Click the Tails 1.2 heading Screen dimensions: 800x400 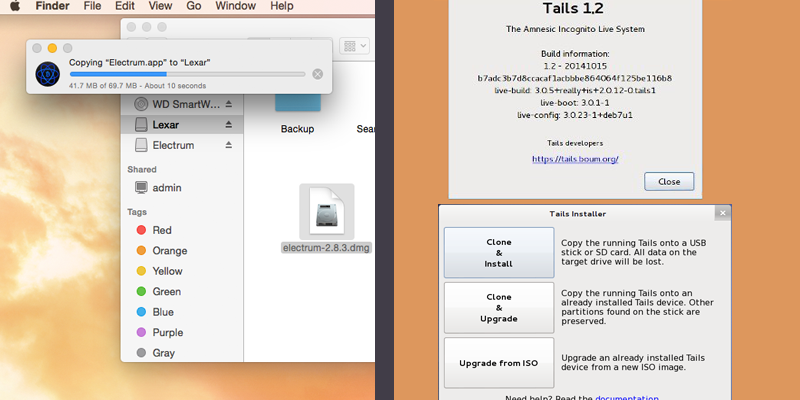click(574, 9)
